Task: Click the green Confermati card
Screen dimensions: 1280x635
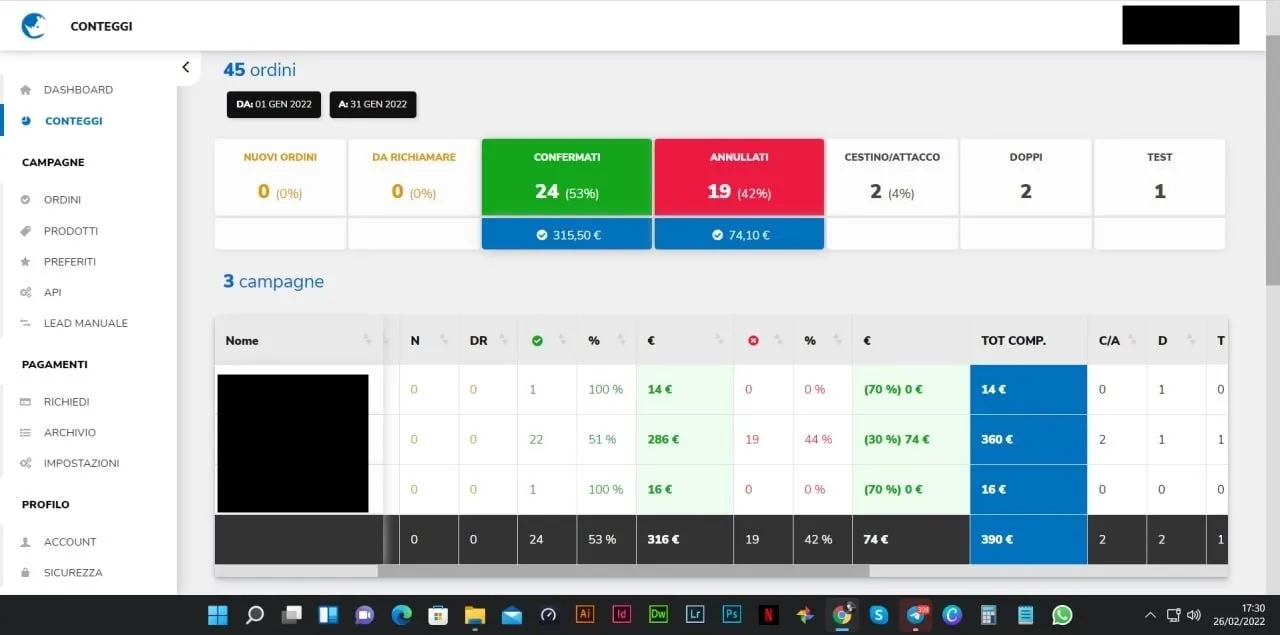Action: [567, 177]
